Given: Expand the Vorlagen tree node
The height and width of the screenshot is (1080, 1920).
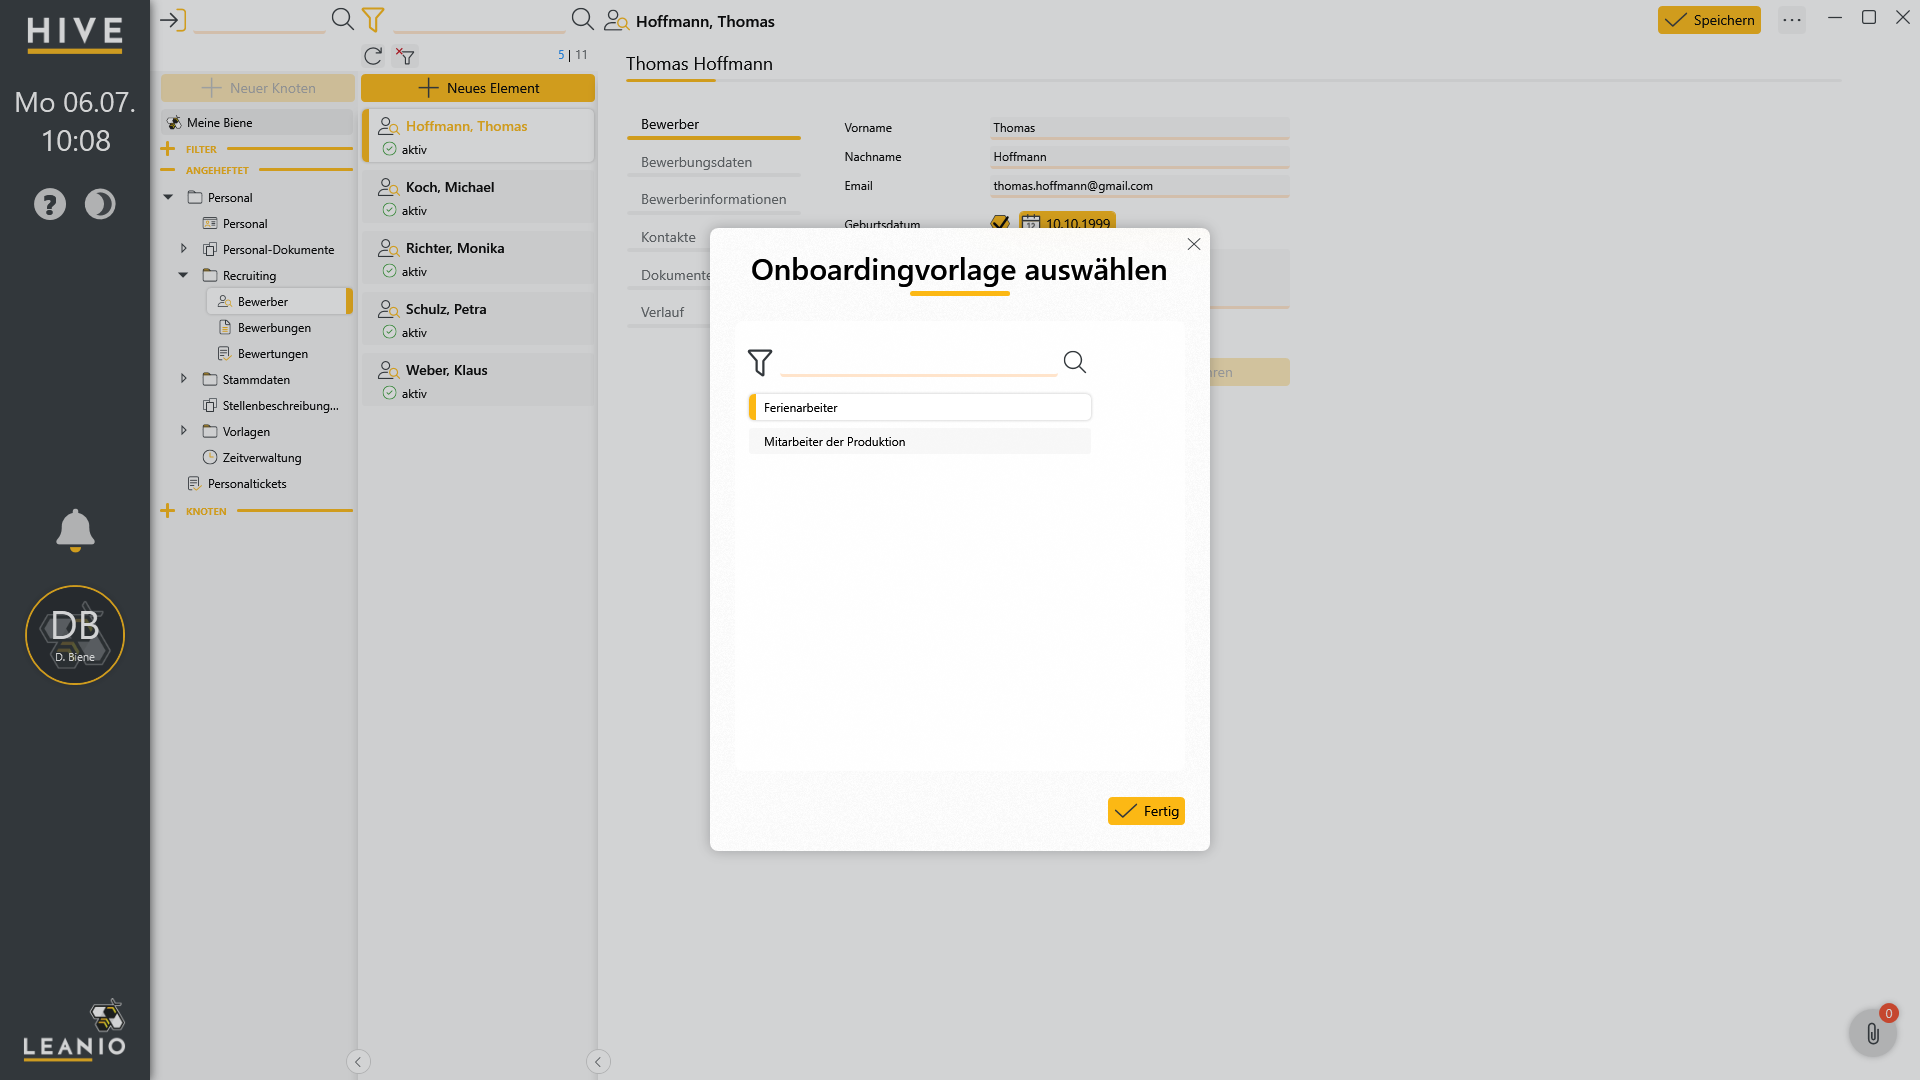Looking at the screenshot, I should (183, 430).
